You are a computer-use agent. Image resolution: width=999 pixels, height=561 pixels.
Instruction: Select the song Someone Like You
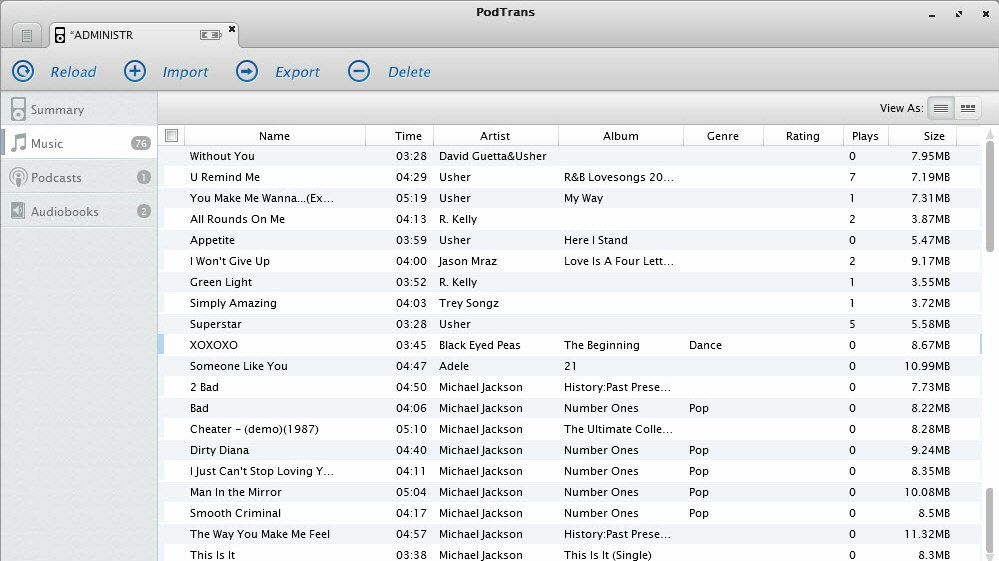238,366
